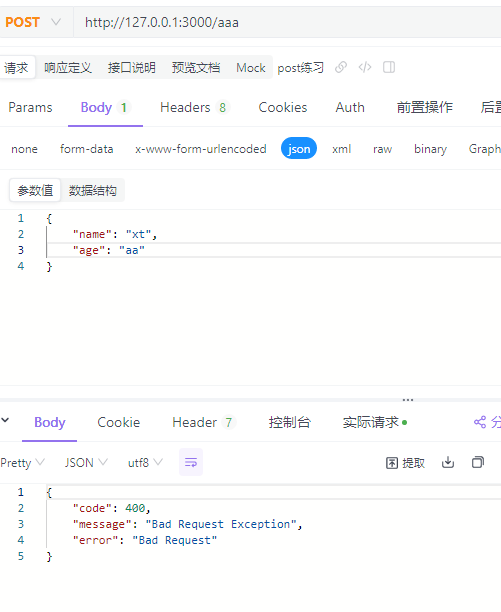Select the raw body type
The width and height of the screenshot is (501, 612).
click(382, 149)
